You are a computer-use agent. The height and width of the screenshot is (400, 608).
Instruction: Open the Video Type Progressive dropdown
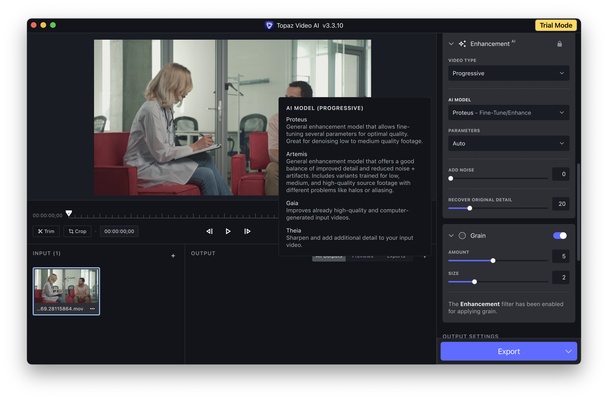pyautogui.click(x=508, y=73)
